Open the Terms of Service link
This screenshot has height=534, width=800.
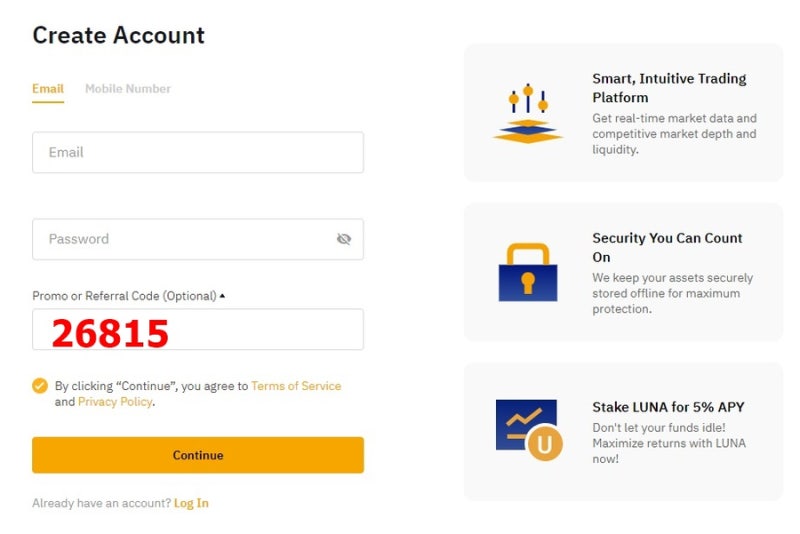click(296, 386)
